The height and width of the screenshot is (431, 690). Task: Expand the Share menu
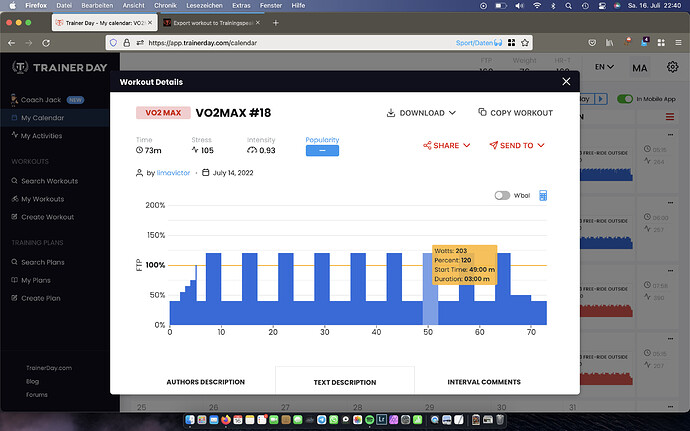click(x=447, y=145)
